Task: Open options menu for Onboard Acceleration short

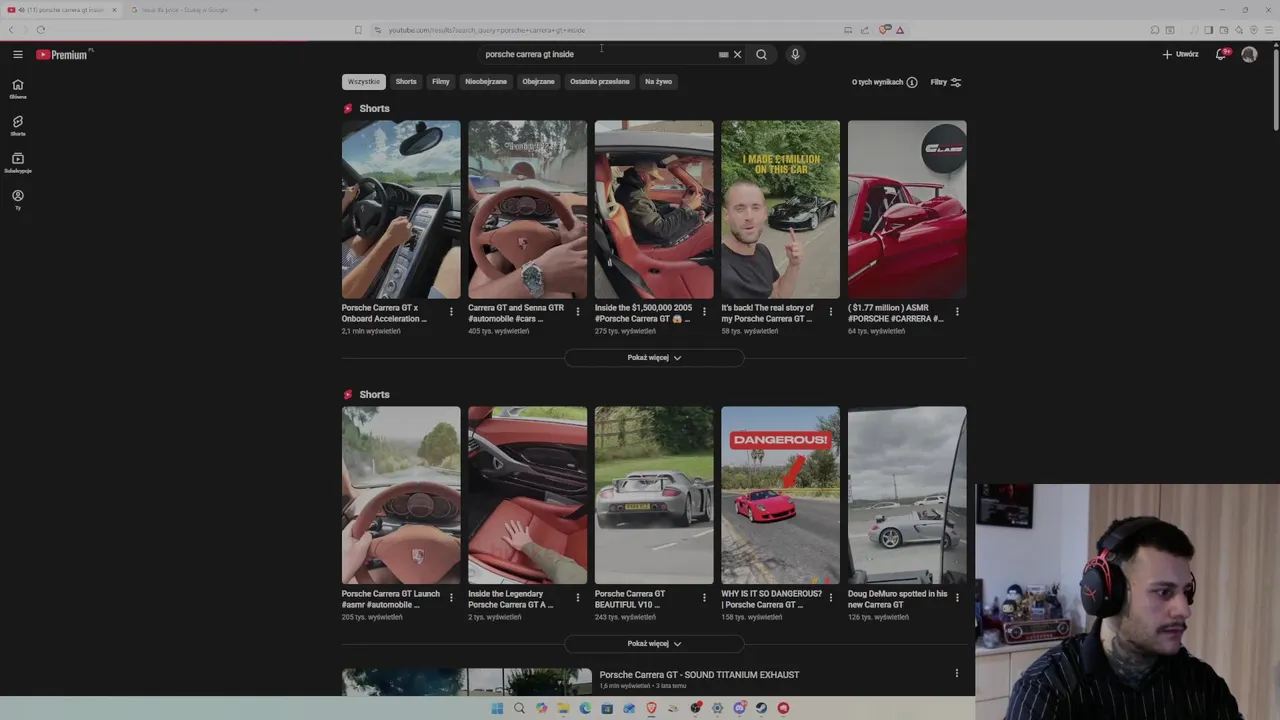Action: 451,312
